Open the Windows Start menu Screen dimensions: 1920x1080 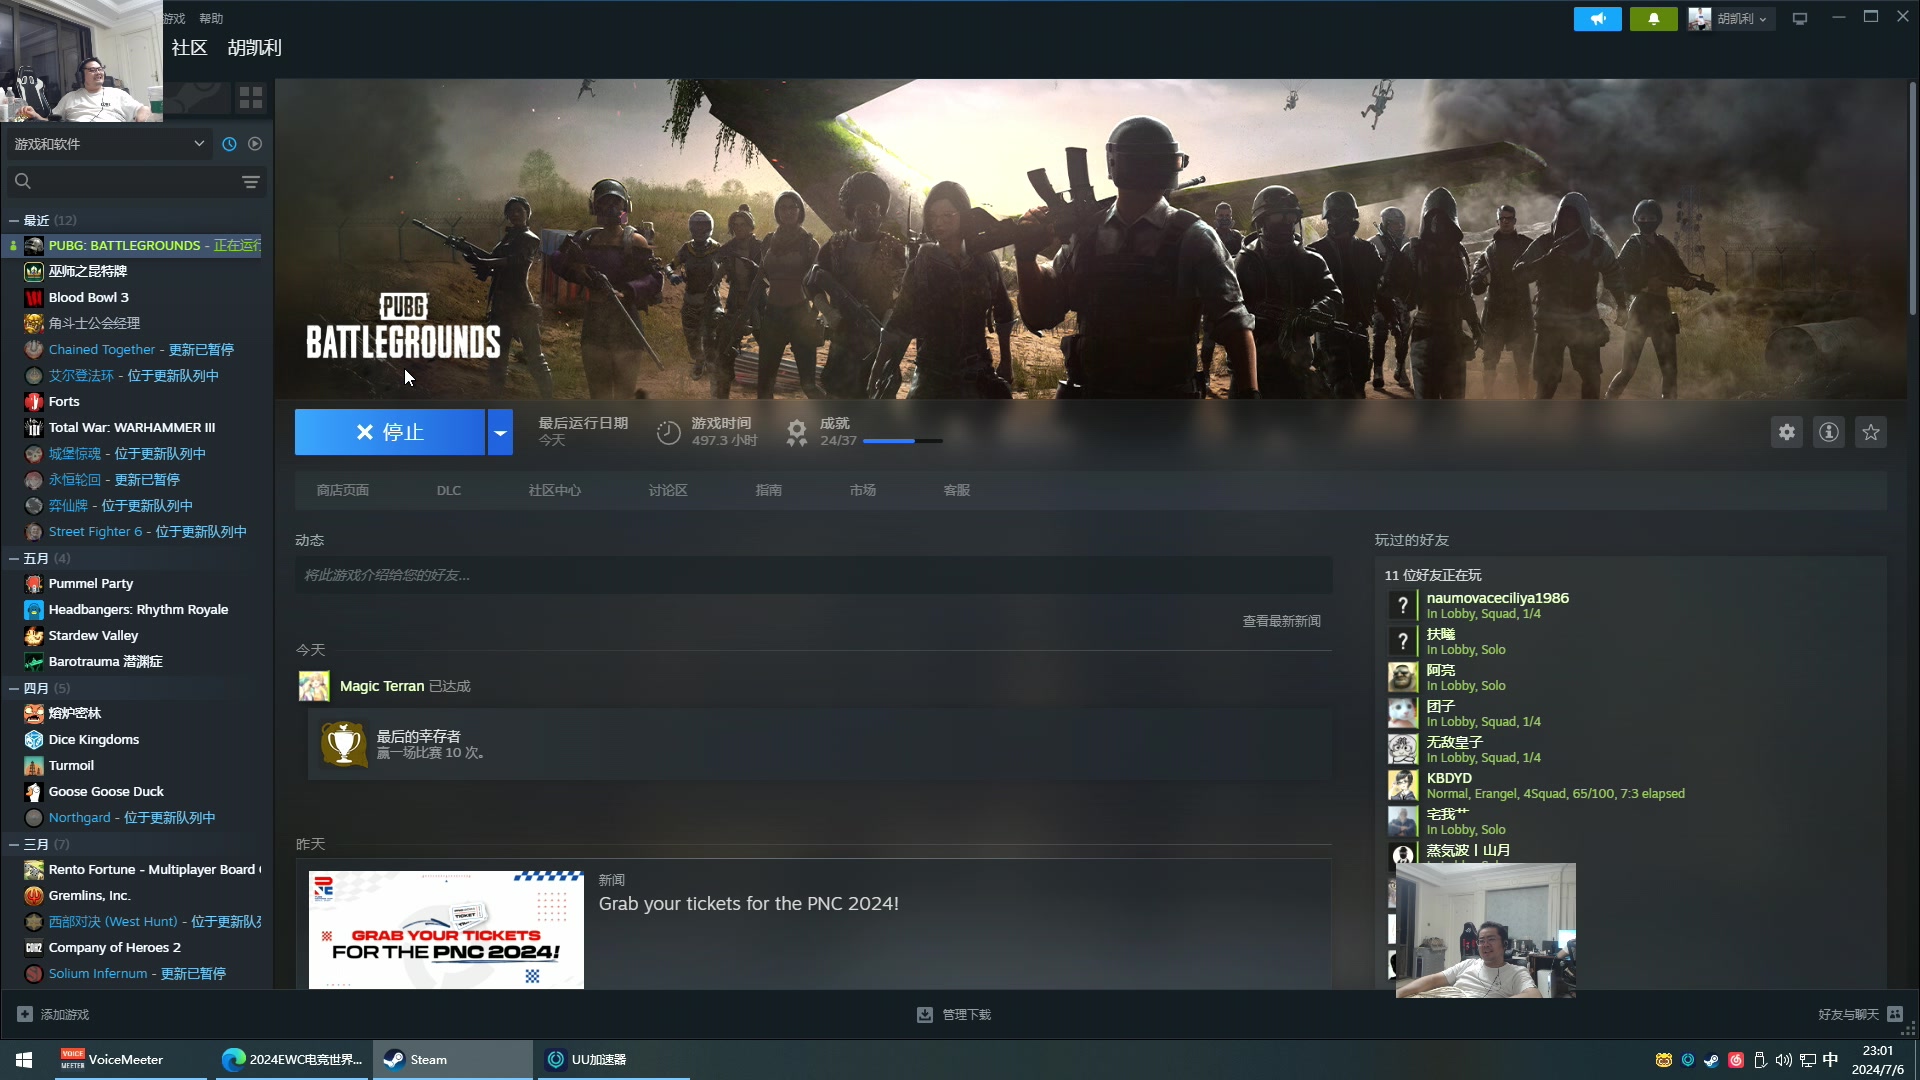[24, 1060]
